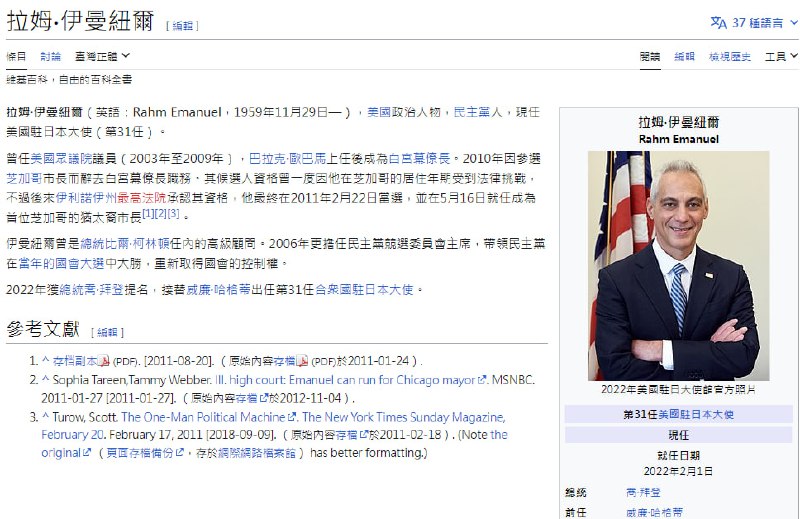Open 喬·拜登 link in infobox

pyautogui.click(x=643, y=492)
